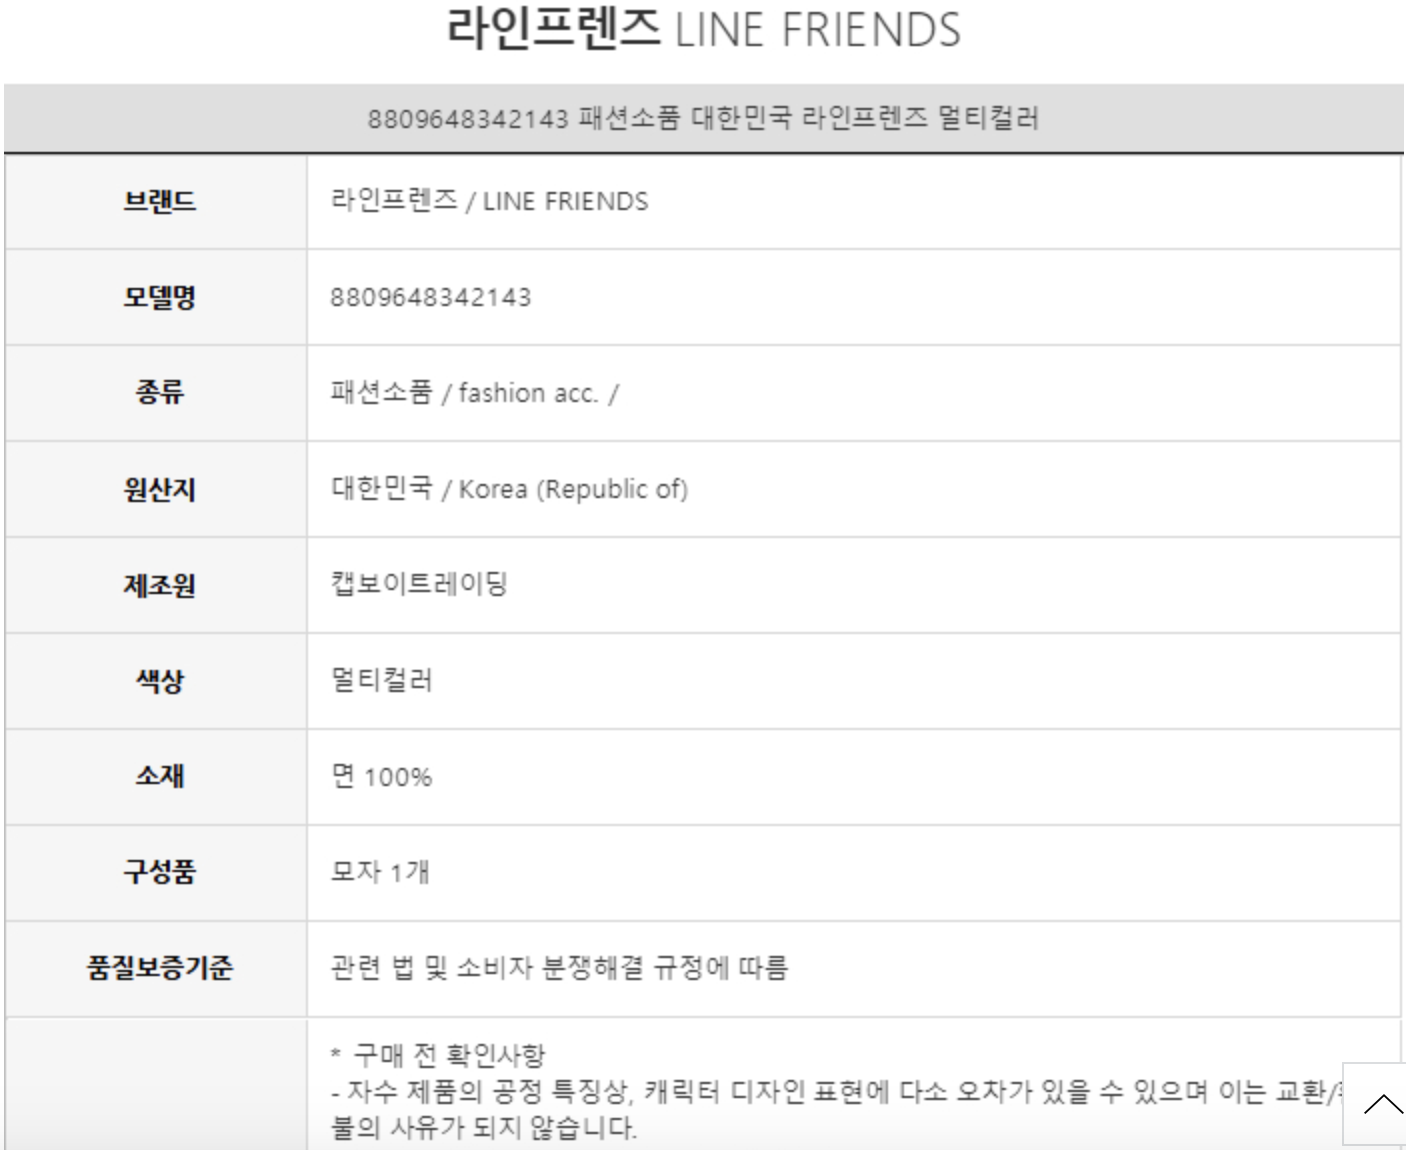Click the 모자 1개 components value
Screen dimensions: 1406x1150
pos(380,872)
